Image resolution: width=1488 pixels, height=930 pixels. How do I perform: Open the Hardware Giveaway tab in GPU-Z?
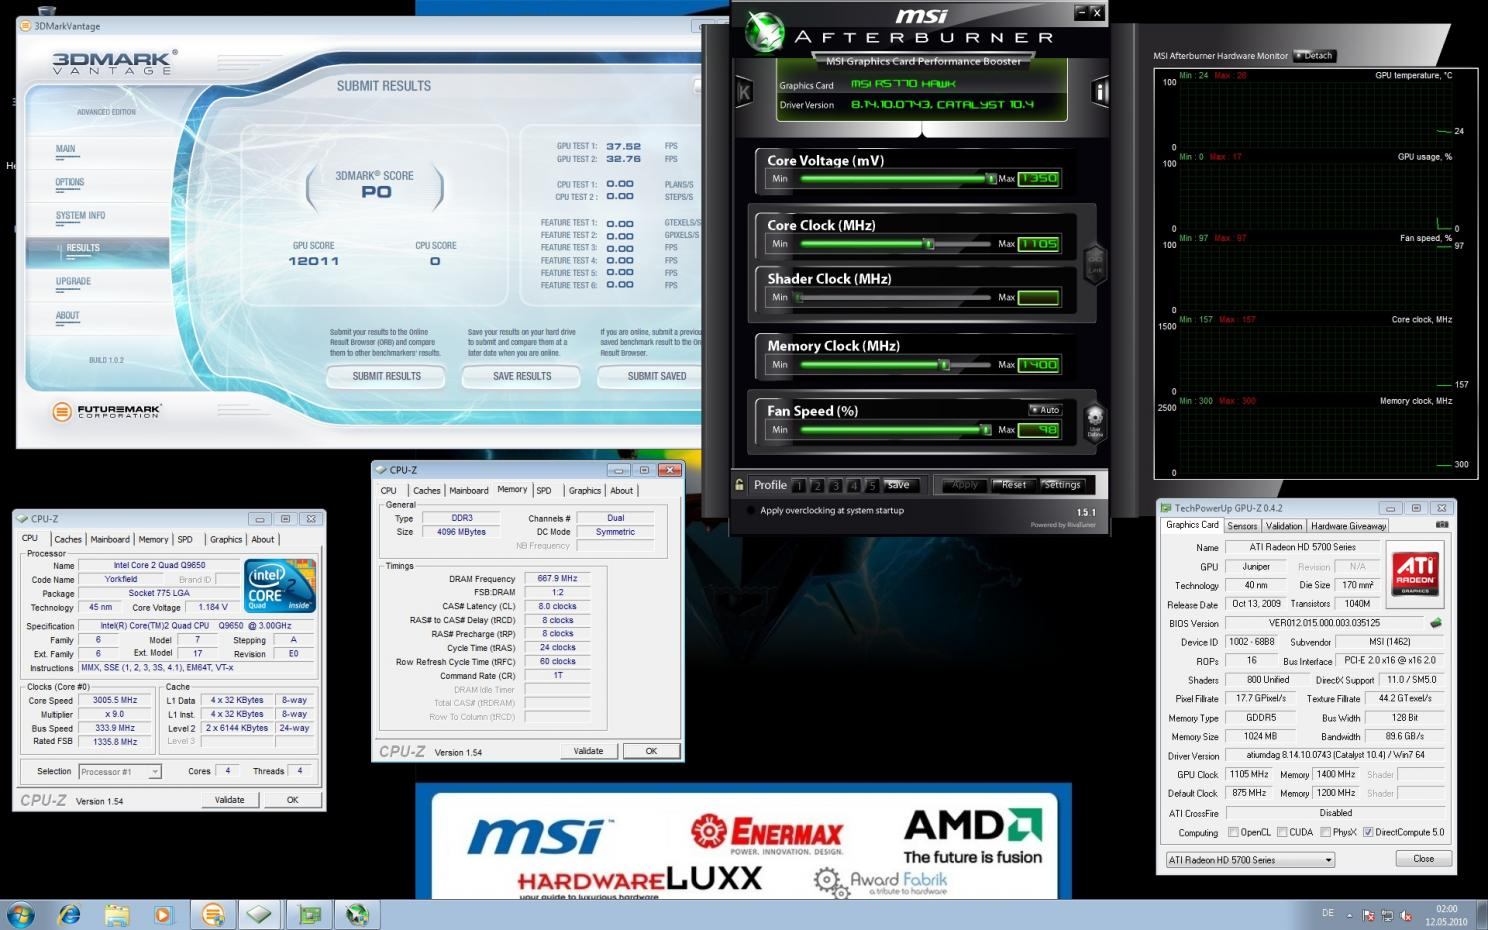click(x=1348, y=525)
